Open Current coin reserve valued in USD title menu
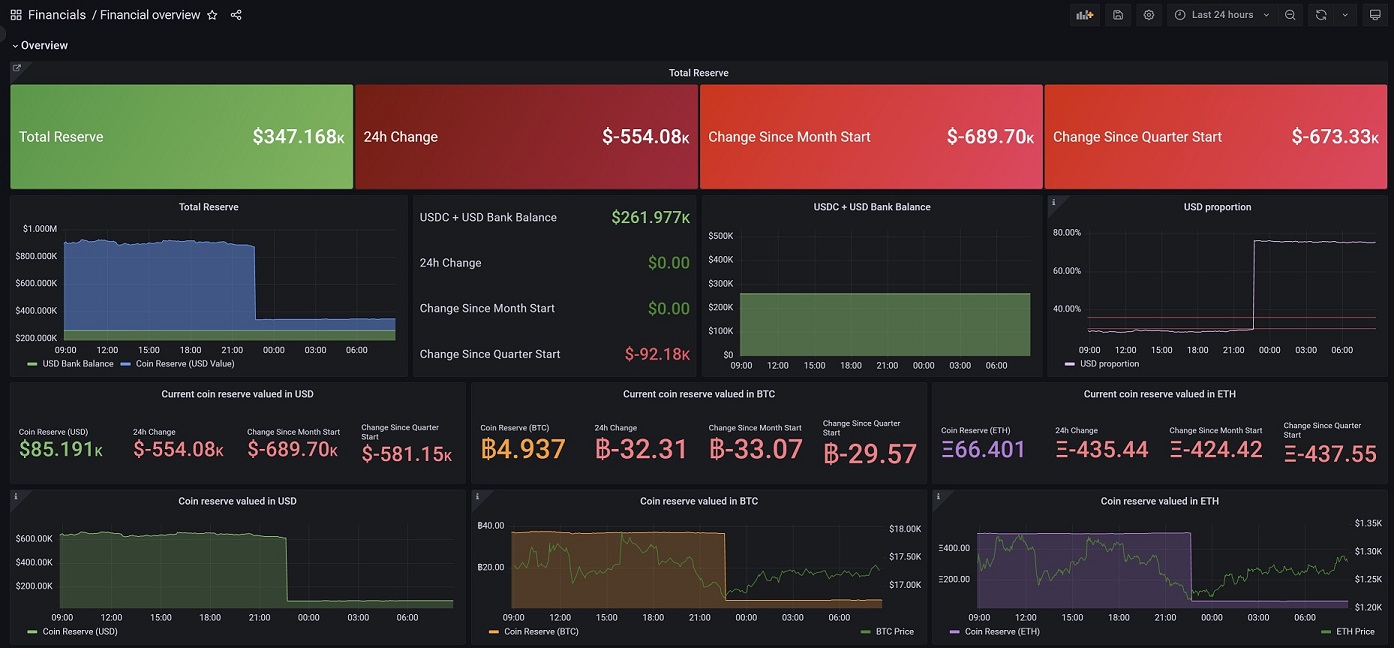The width and height of the screenshot is (1394, 648). [x=237, y=394]
